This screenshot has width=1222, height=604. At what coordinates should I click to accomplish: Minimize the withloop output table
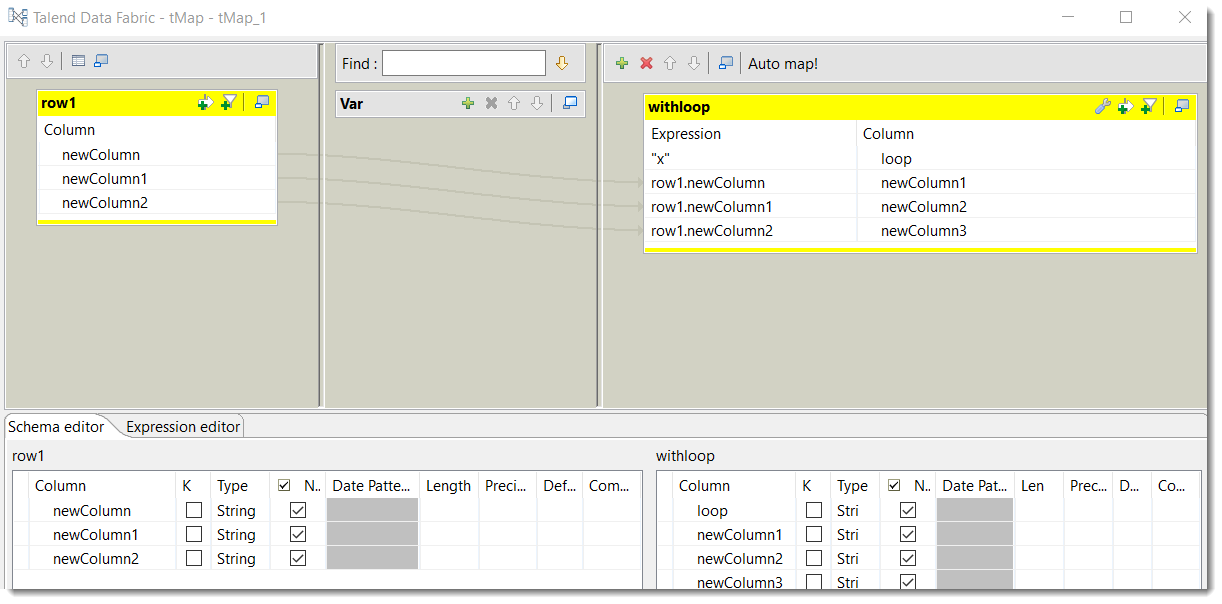[1182, 106]
